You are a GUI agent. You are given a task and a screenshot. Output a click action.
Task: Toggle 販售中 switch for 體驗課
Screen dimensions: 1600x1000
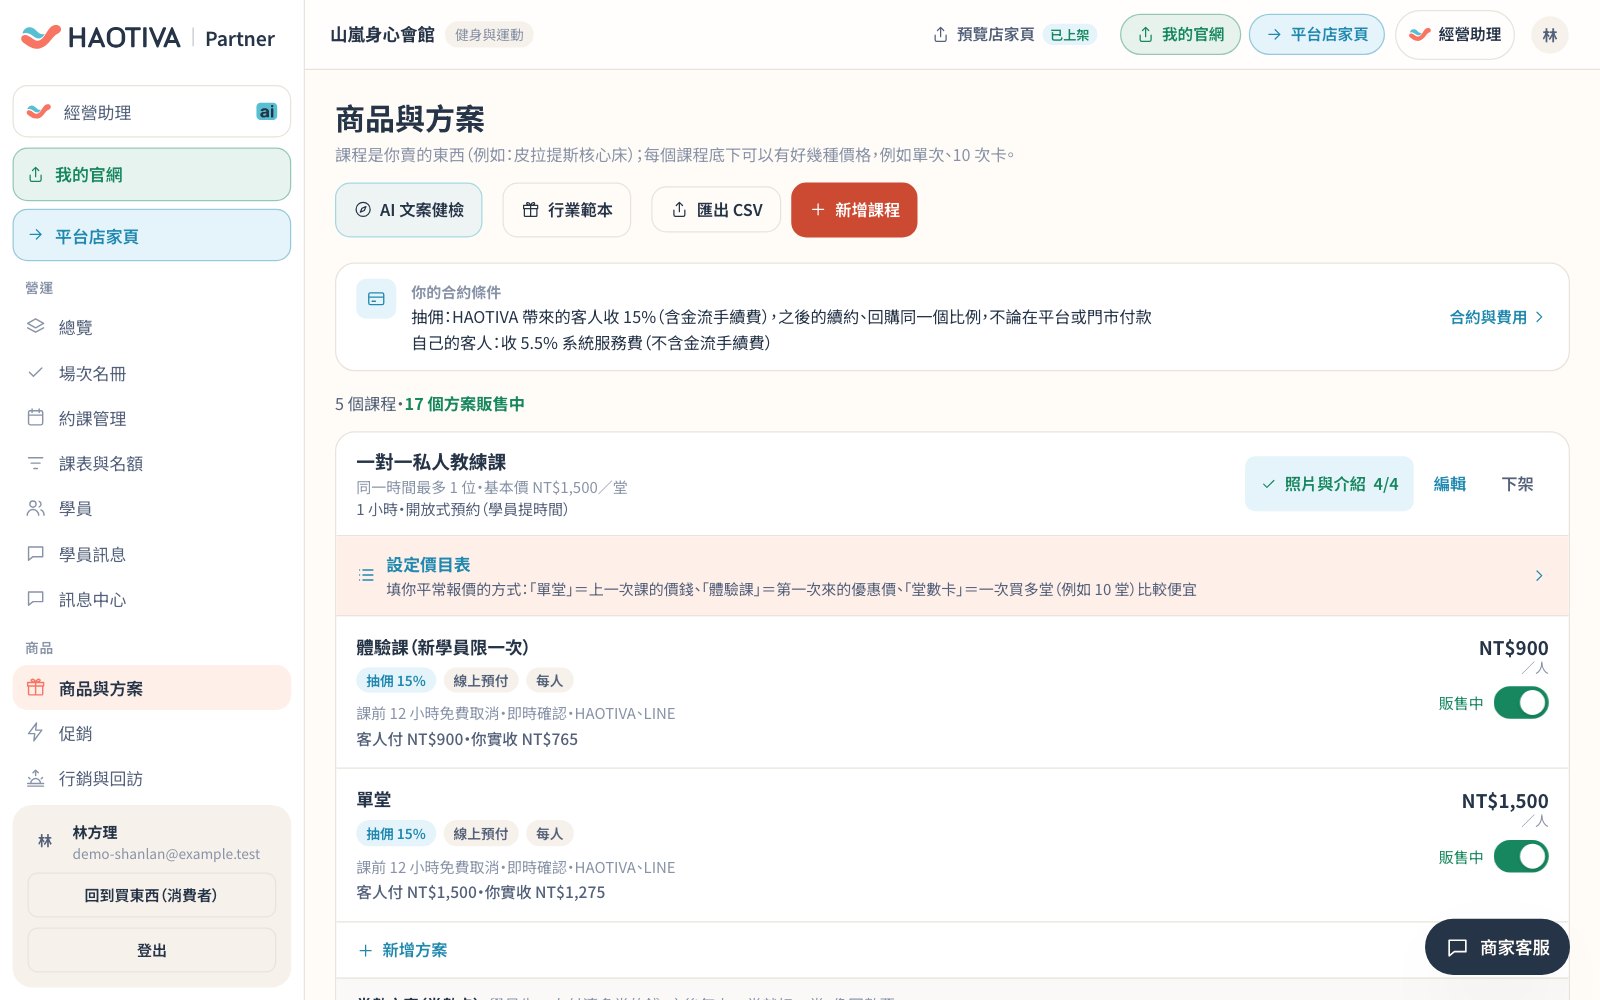click(1521, 703)
